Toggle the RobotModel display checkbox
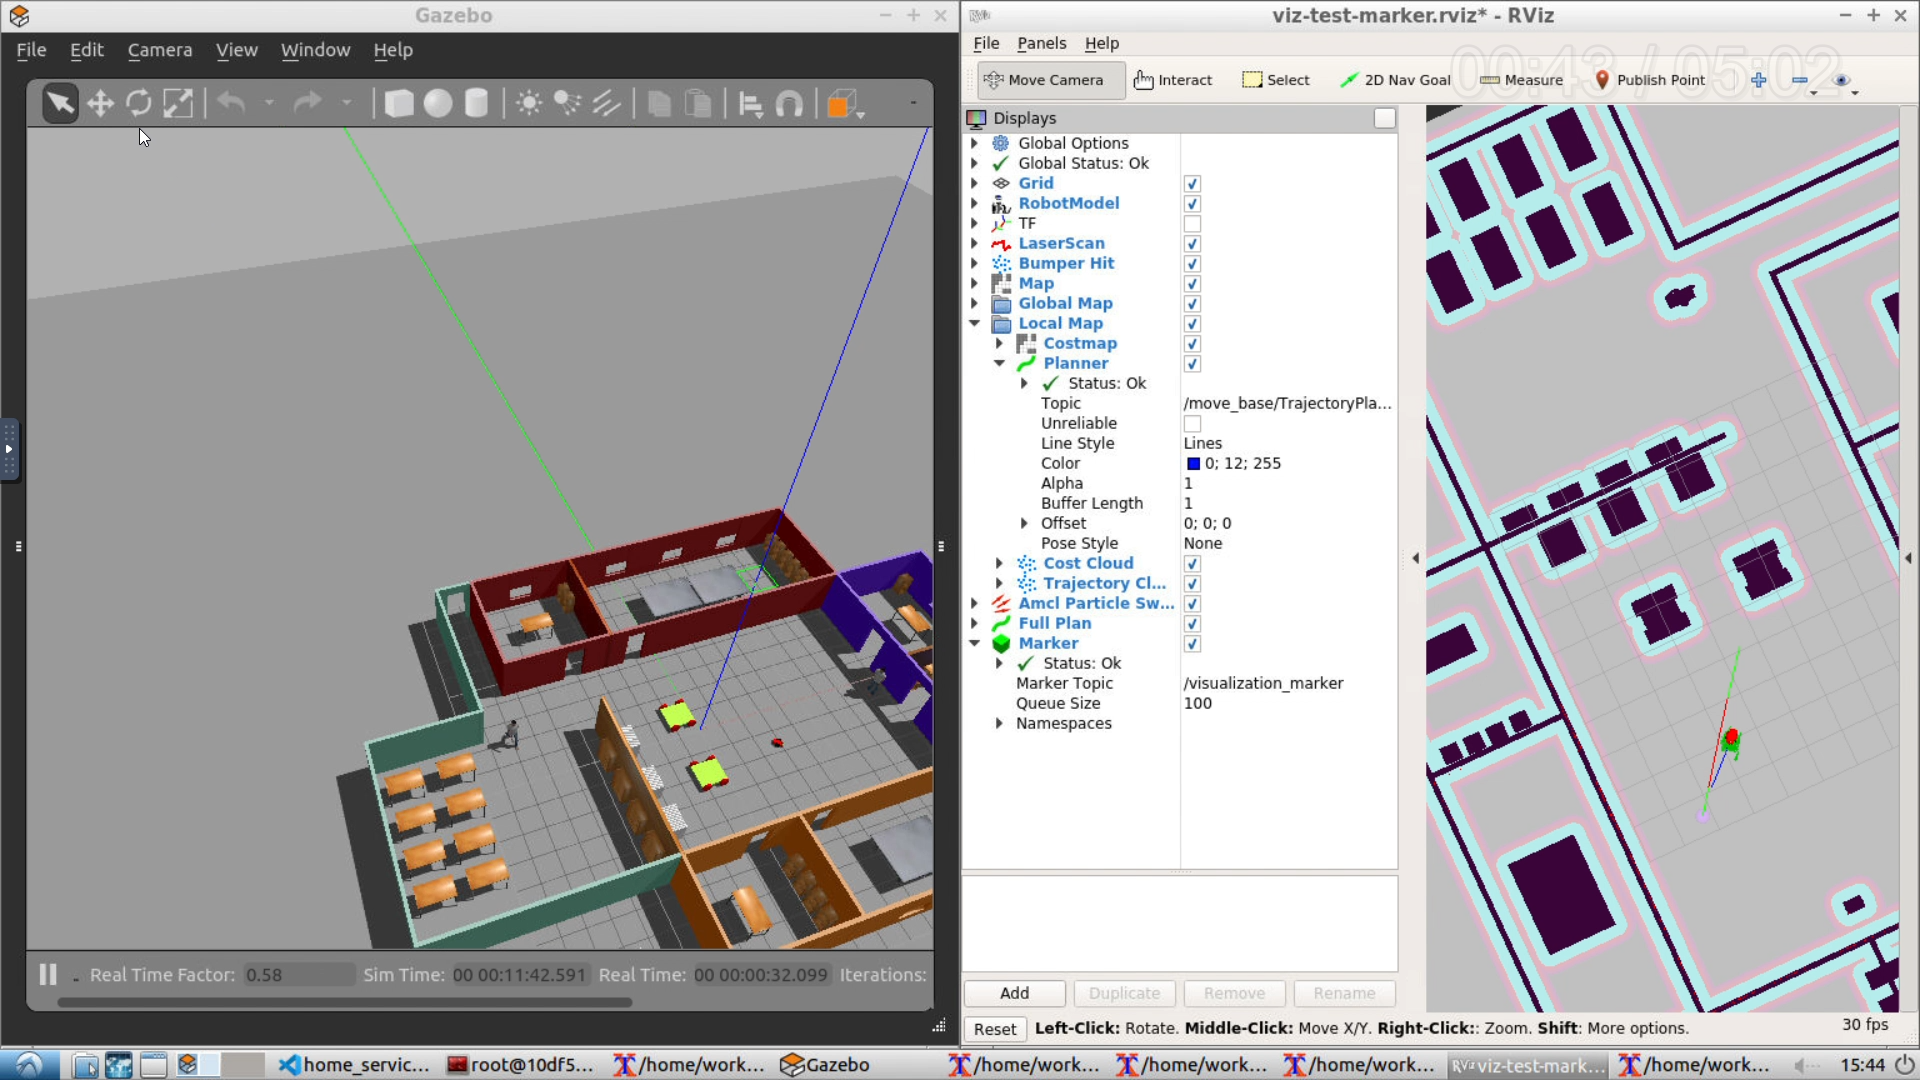Screen dimensions: 1920x1080 click(1192, 203)
